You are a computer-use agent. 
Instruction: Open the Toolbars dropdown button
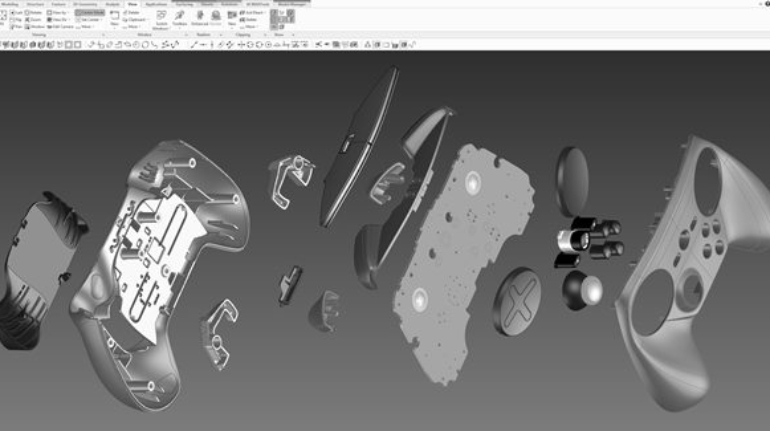point(180,19)
